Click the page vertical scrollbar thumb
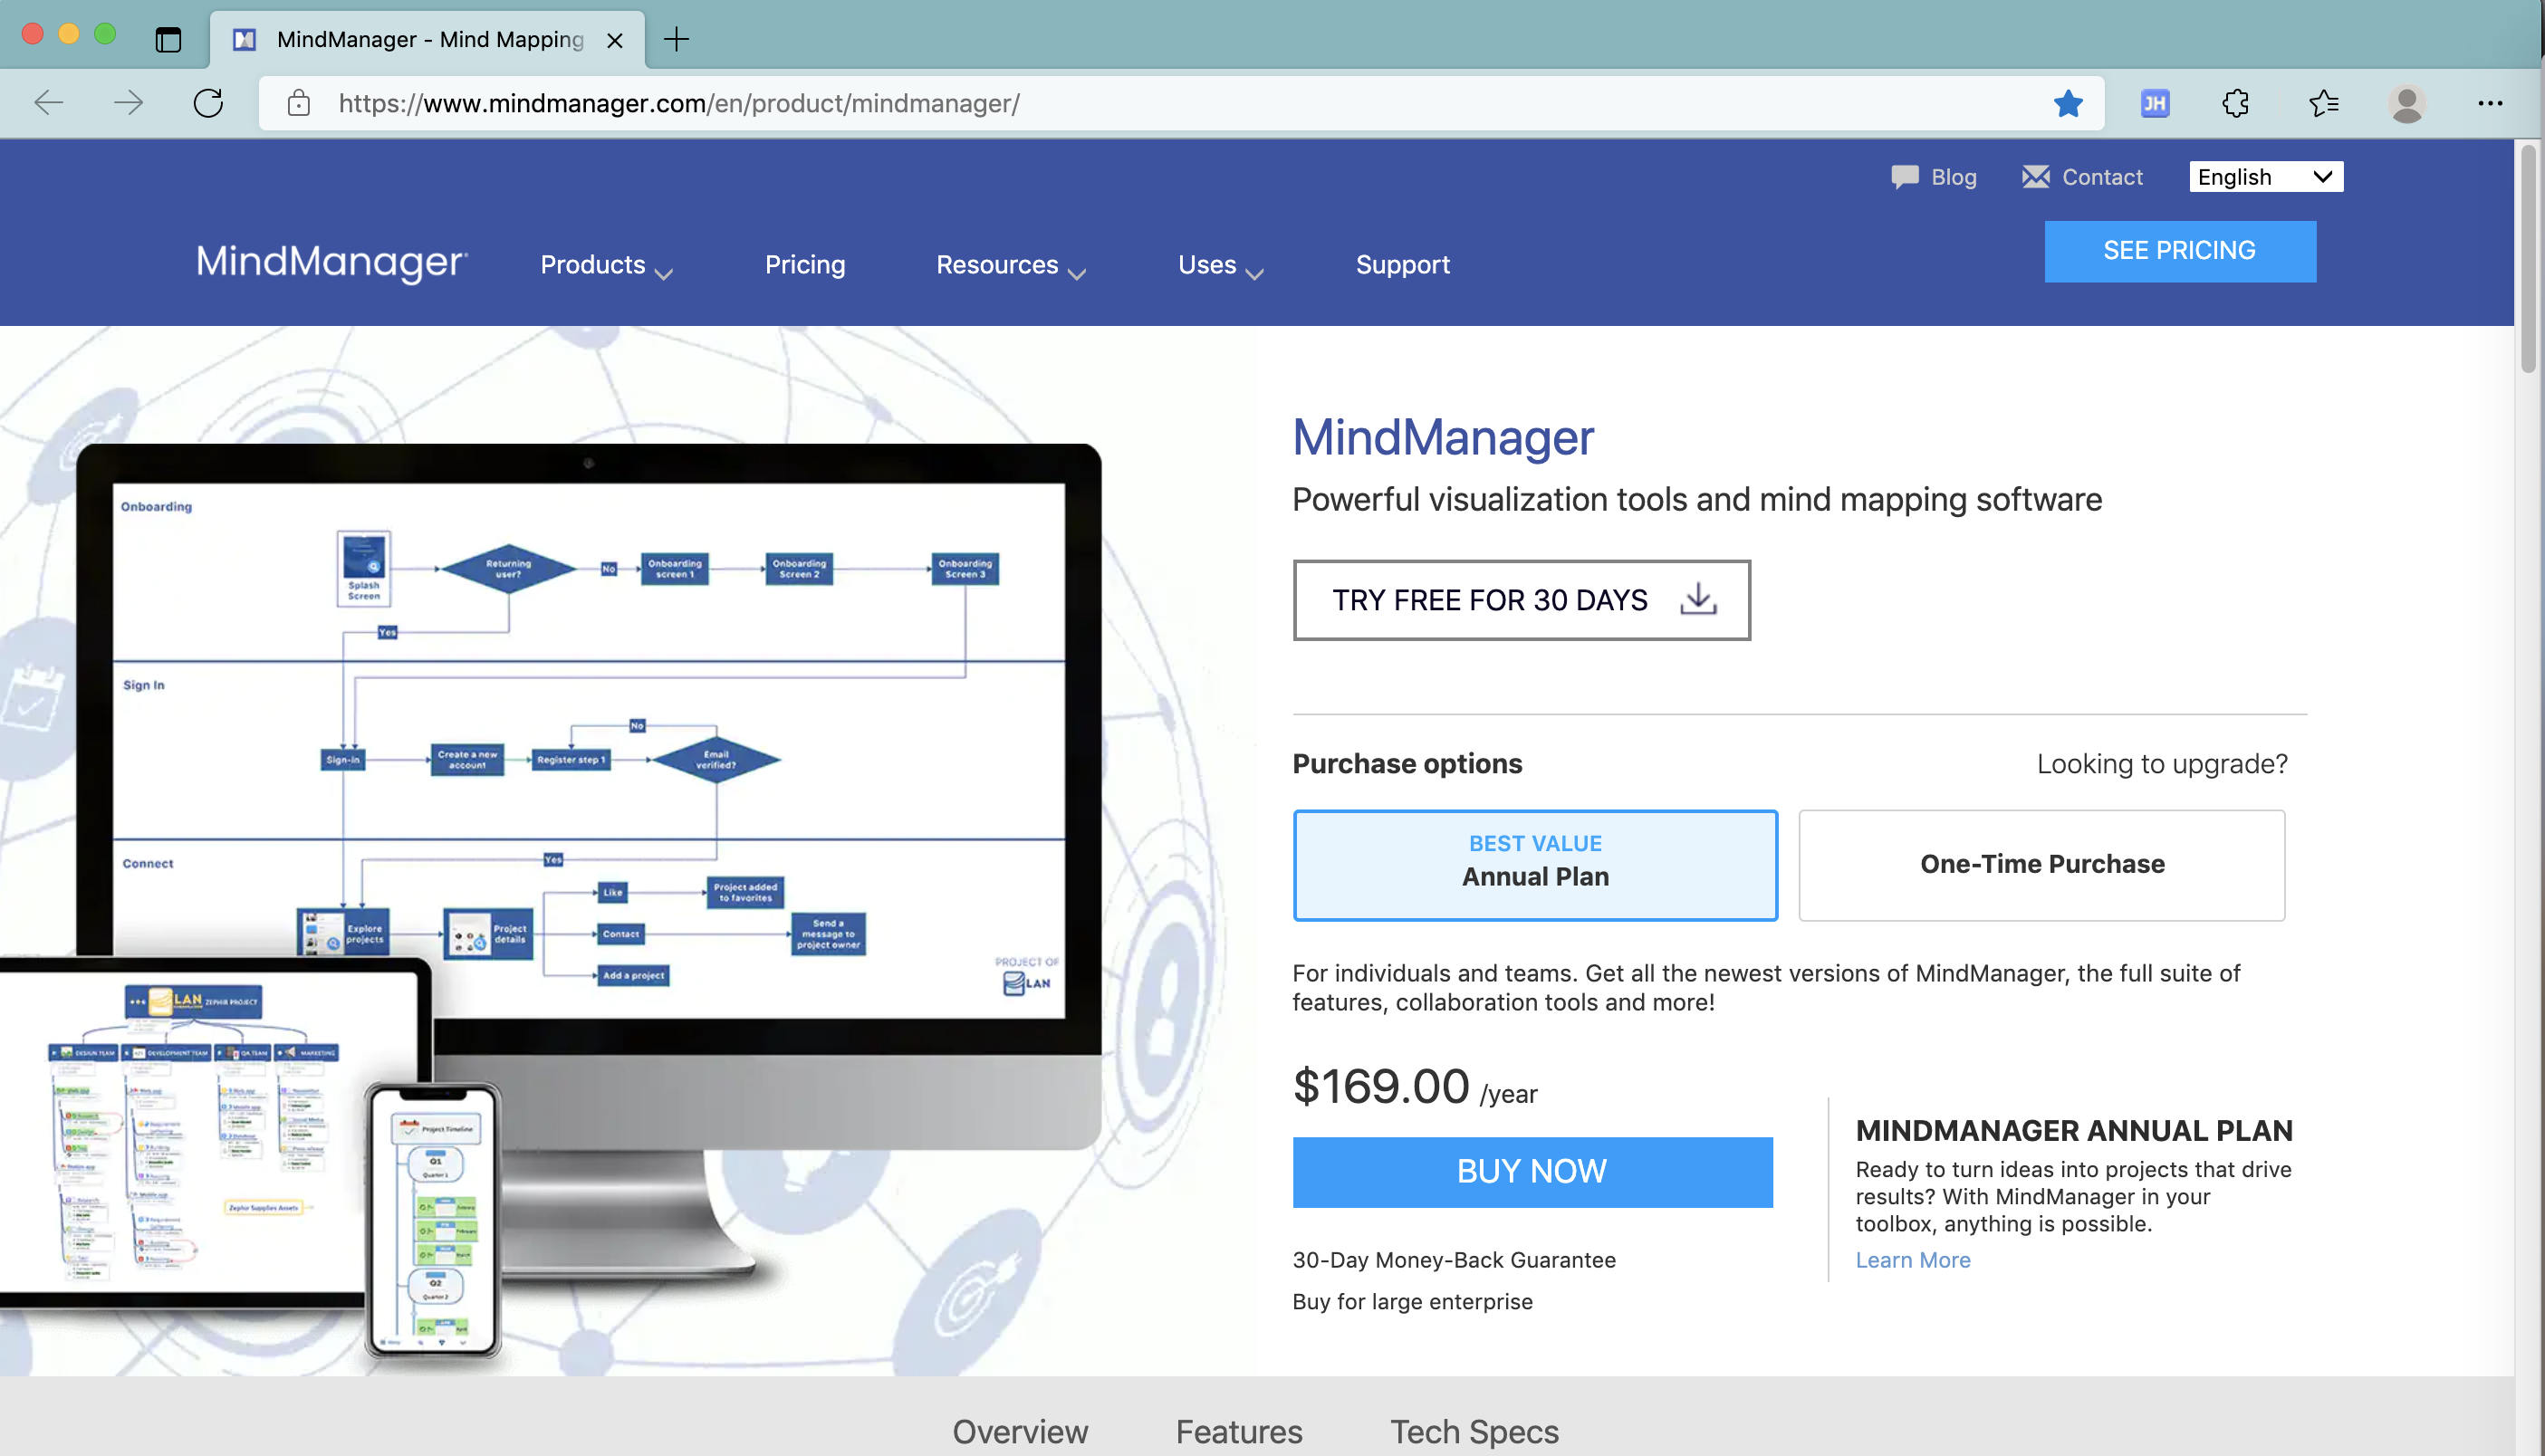This screenshot has width=2545, height=1456. 2527,258
